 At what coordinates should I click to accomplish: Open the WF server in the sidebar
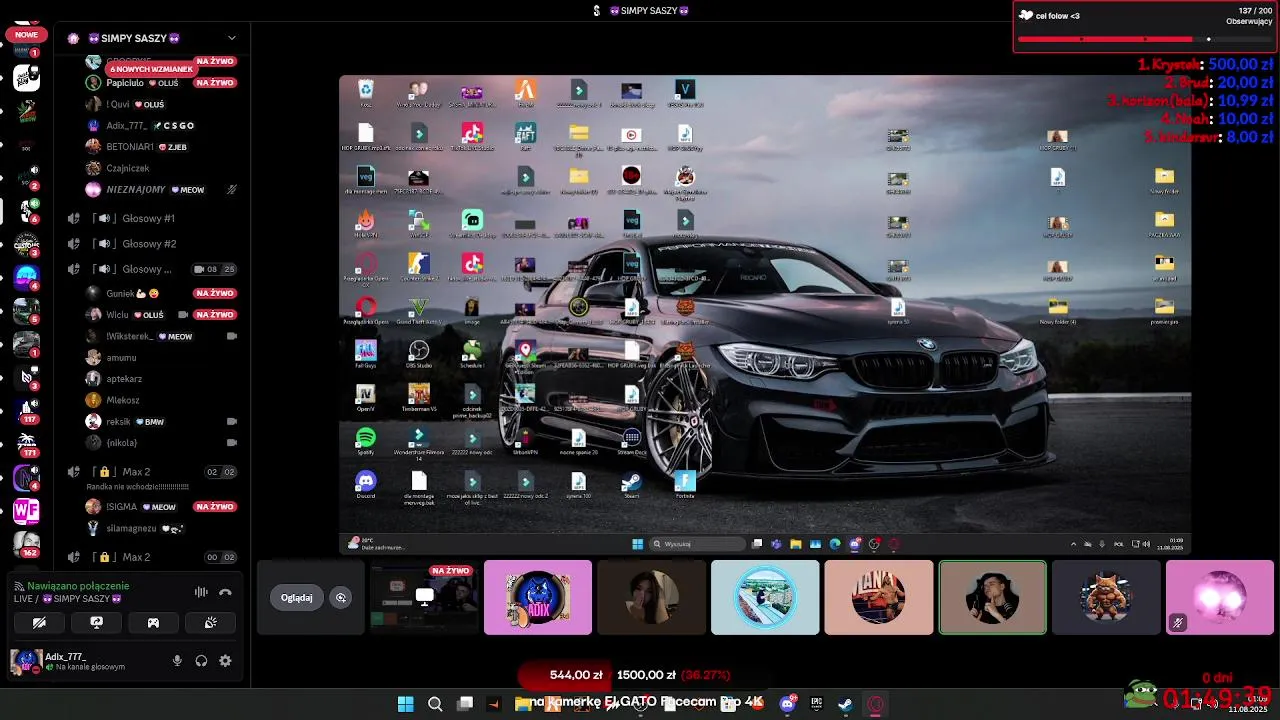tap(26, 511)
